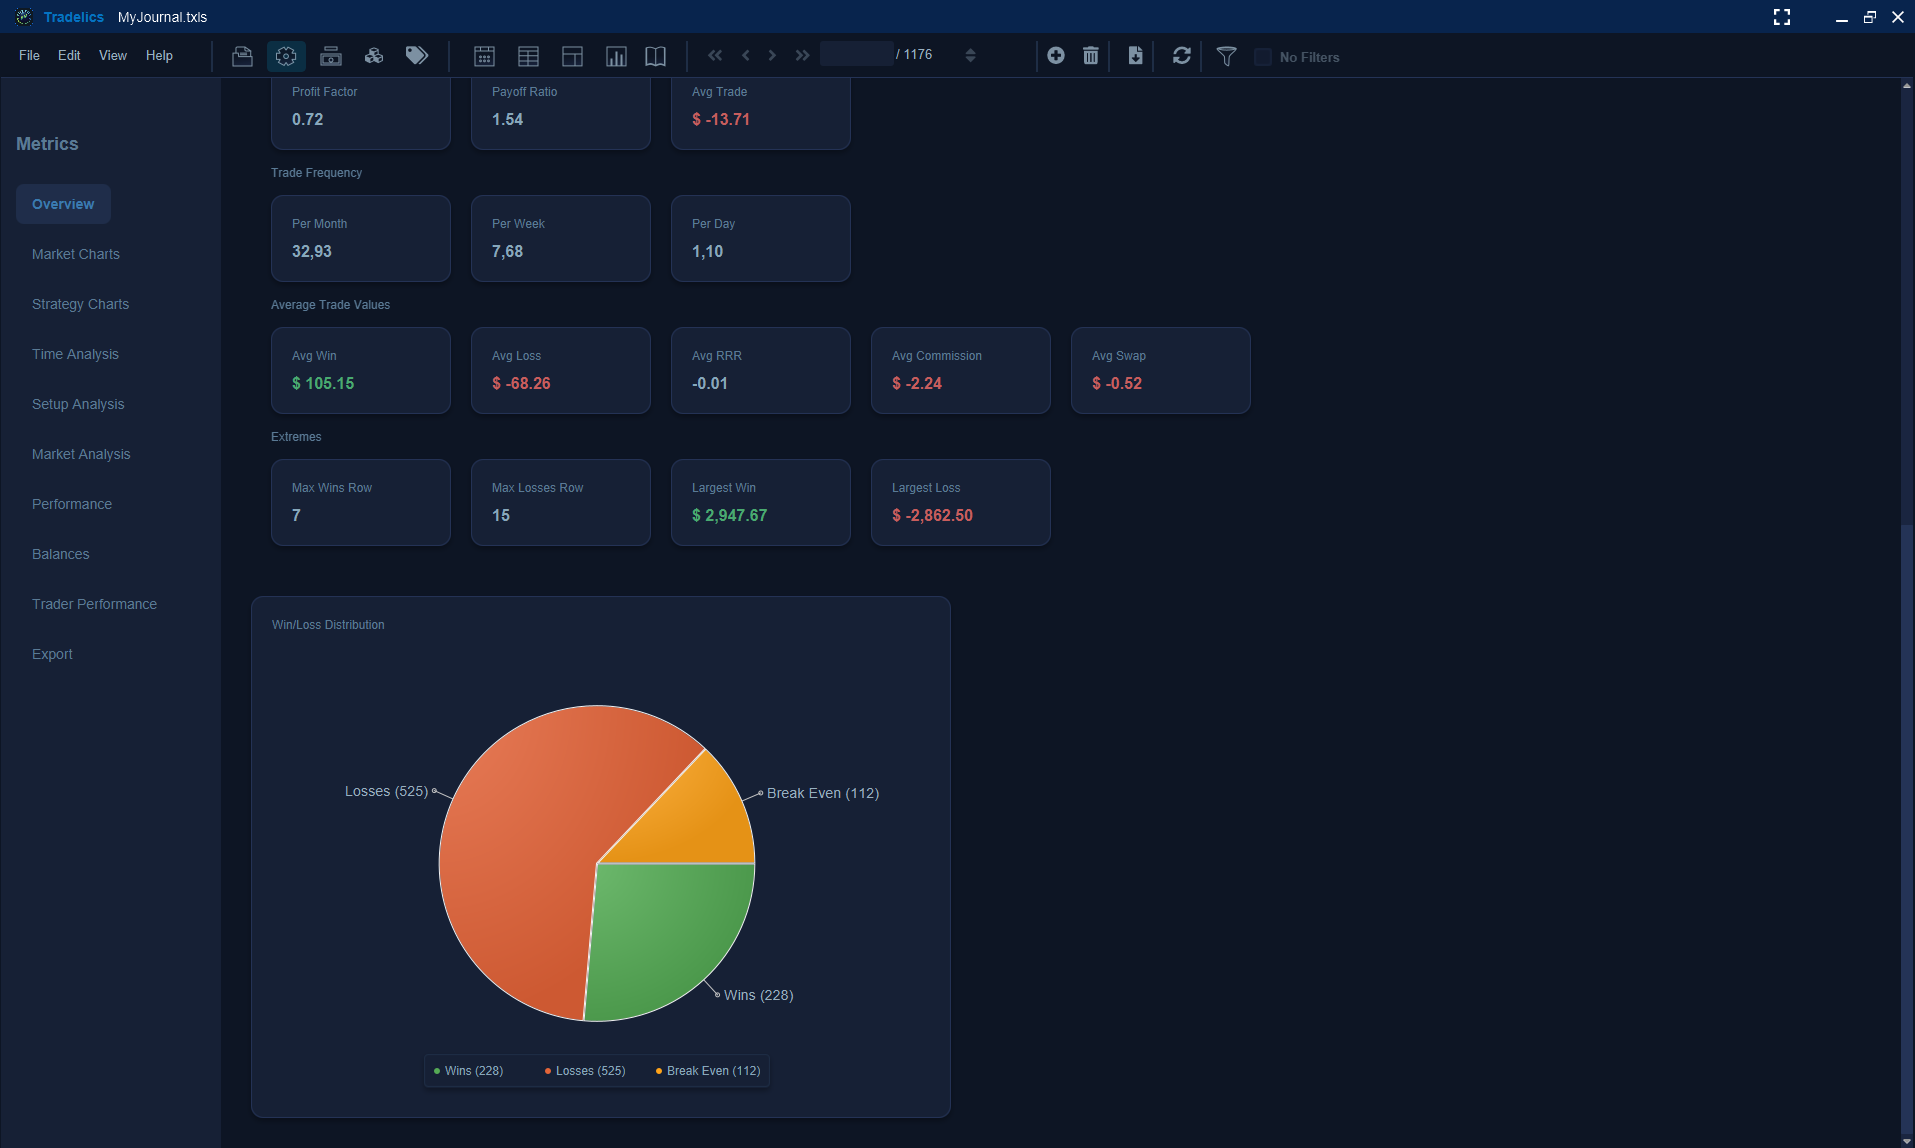Image resolution: width=1915 pixels, height=1148 pixels.
Task: Open the journal book view icon
Action: [x=655, y=56]
